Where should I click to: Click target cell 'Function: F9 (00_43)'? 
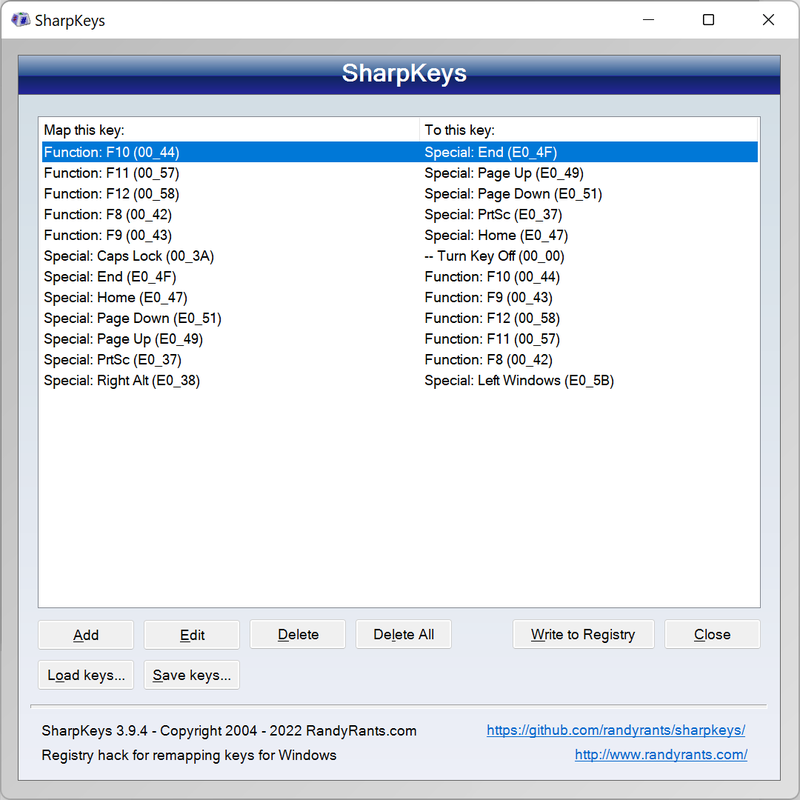pos(489,297)
